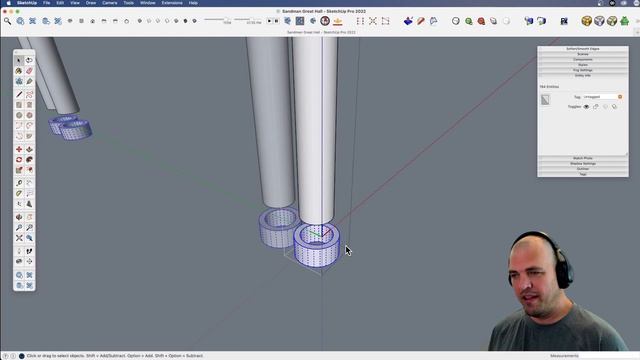Click the blue solid tools icon
Image resolution: width=640 pixels, height=360 pixels.
click(x=408, y=21)
